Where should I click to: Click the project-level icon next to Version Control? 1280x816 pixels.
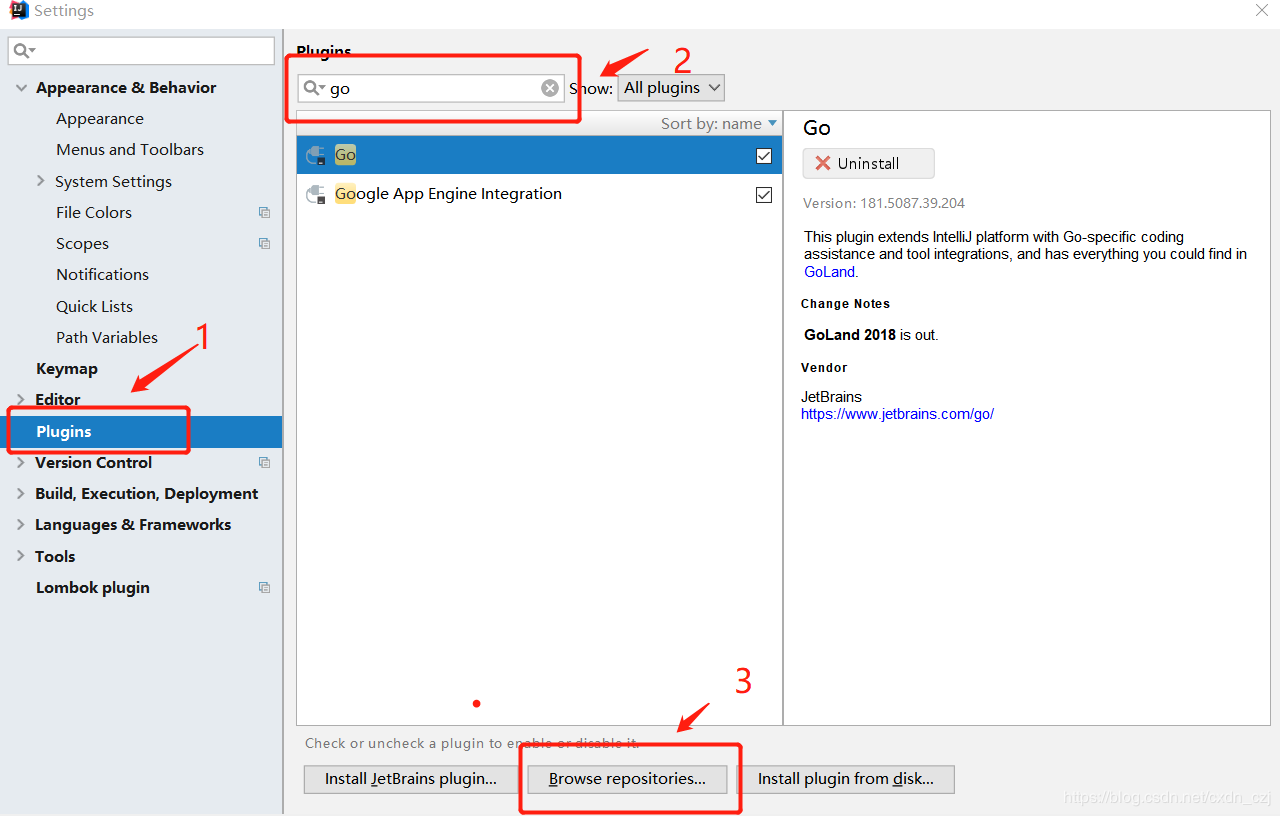click(264, 462)
